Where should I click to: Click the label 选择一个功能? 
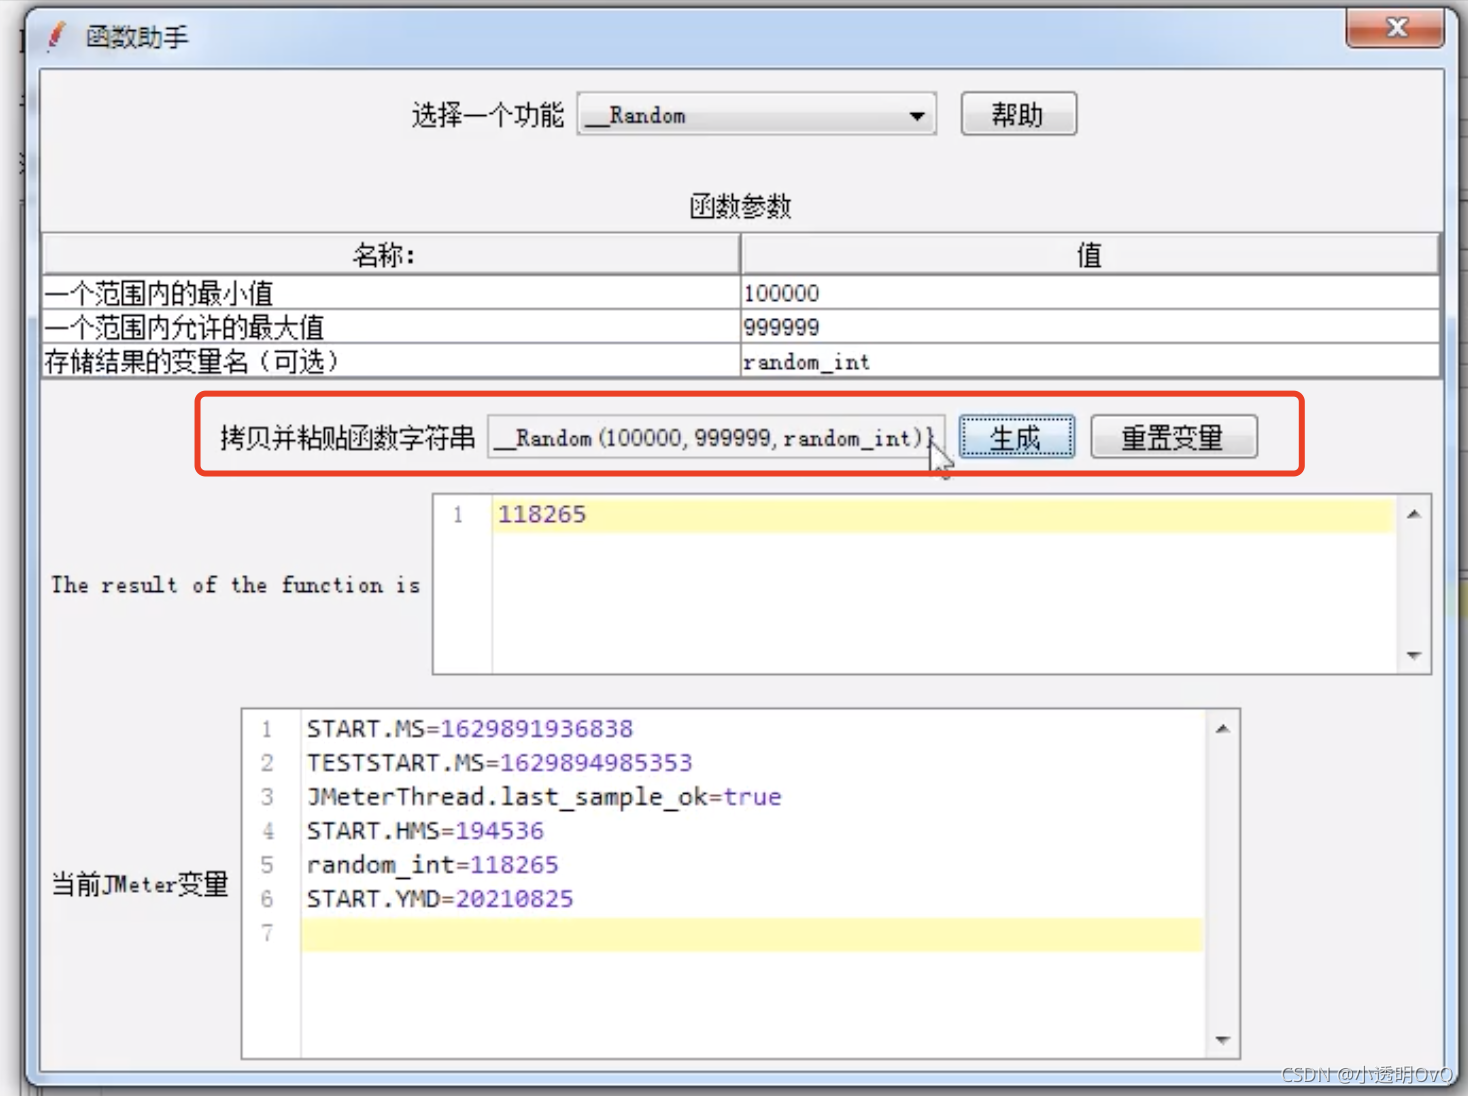tap(488, 115)
